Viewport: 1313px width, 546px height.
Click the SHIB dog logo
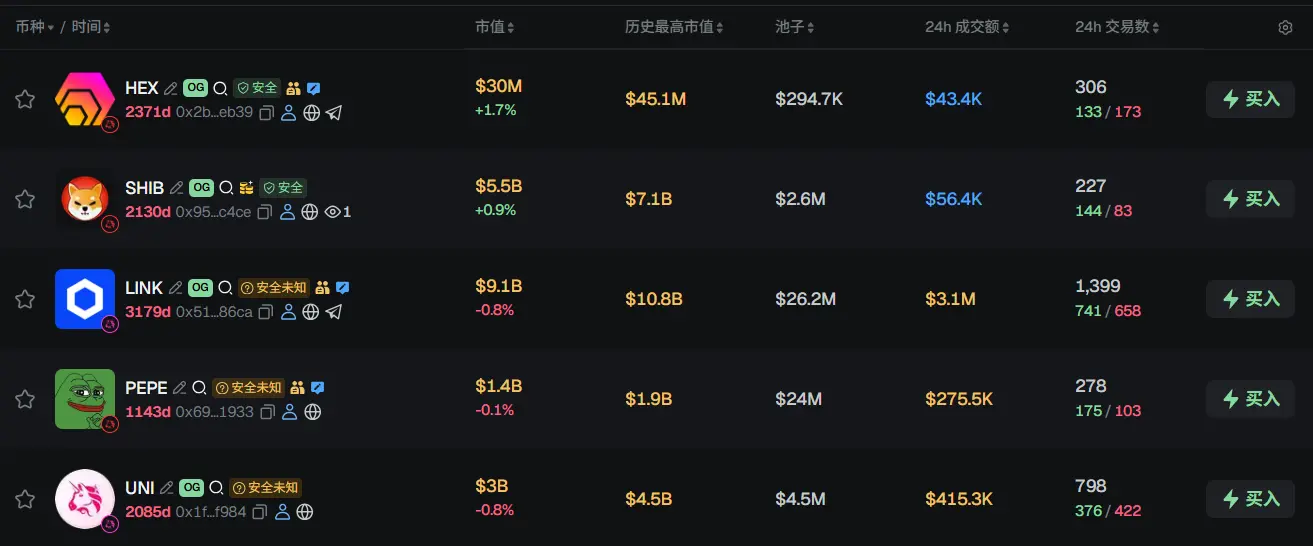(x=84, y=199)
